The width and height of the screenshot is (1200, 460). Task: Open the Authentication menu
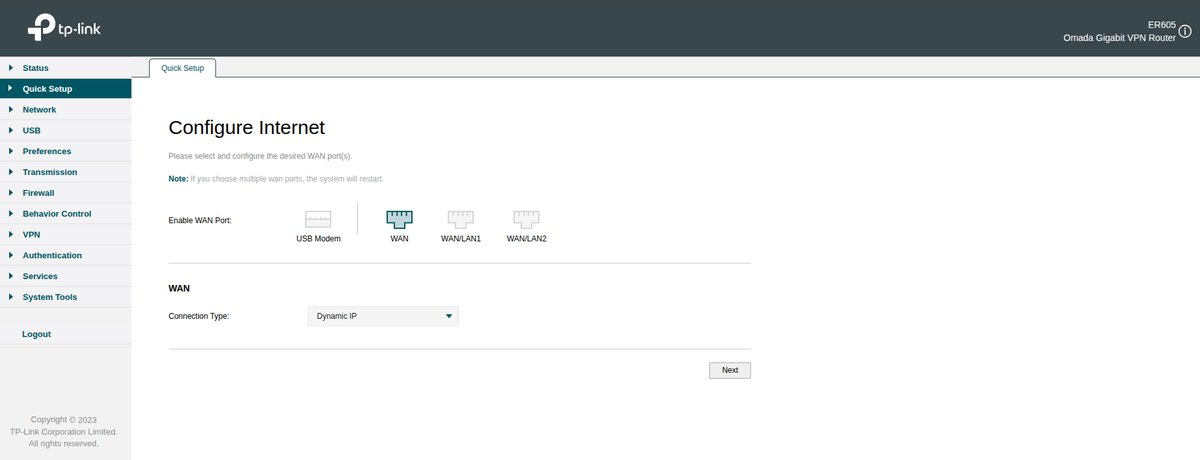tap(65, 255)
